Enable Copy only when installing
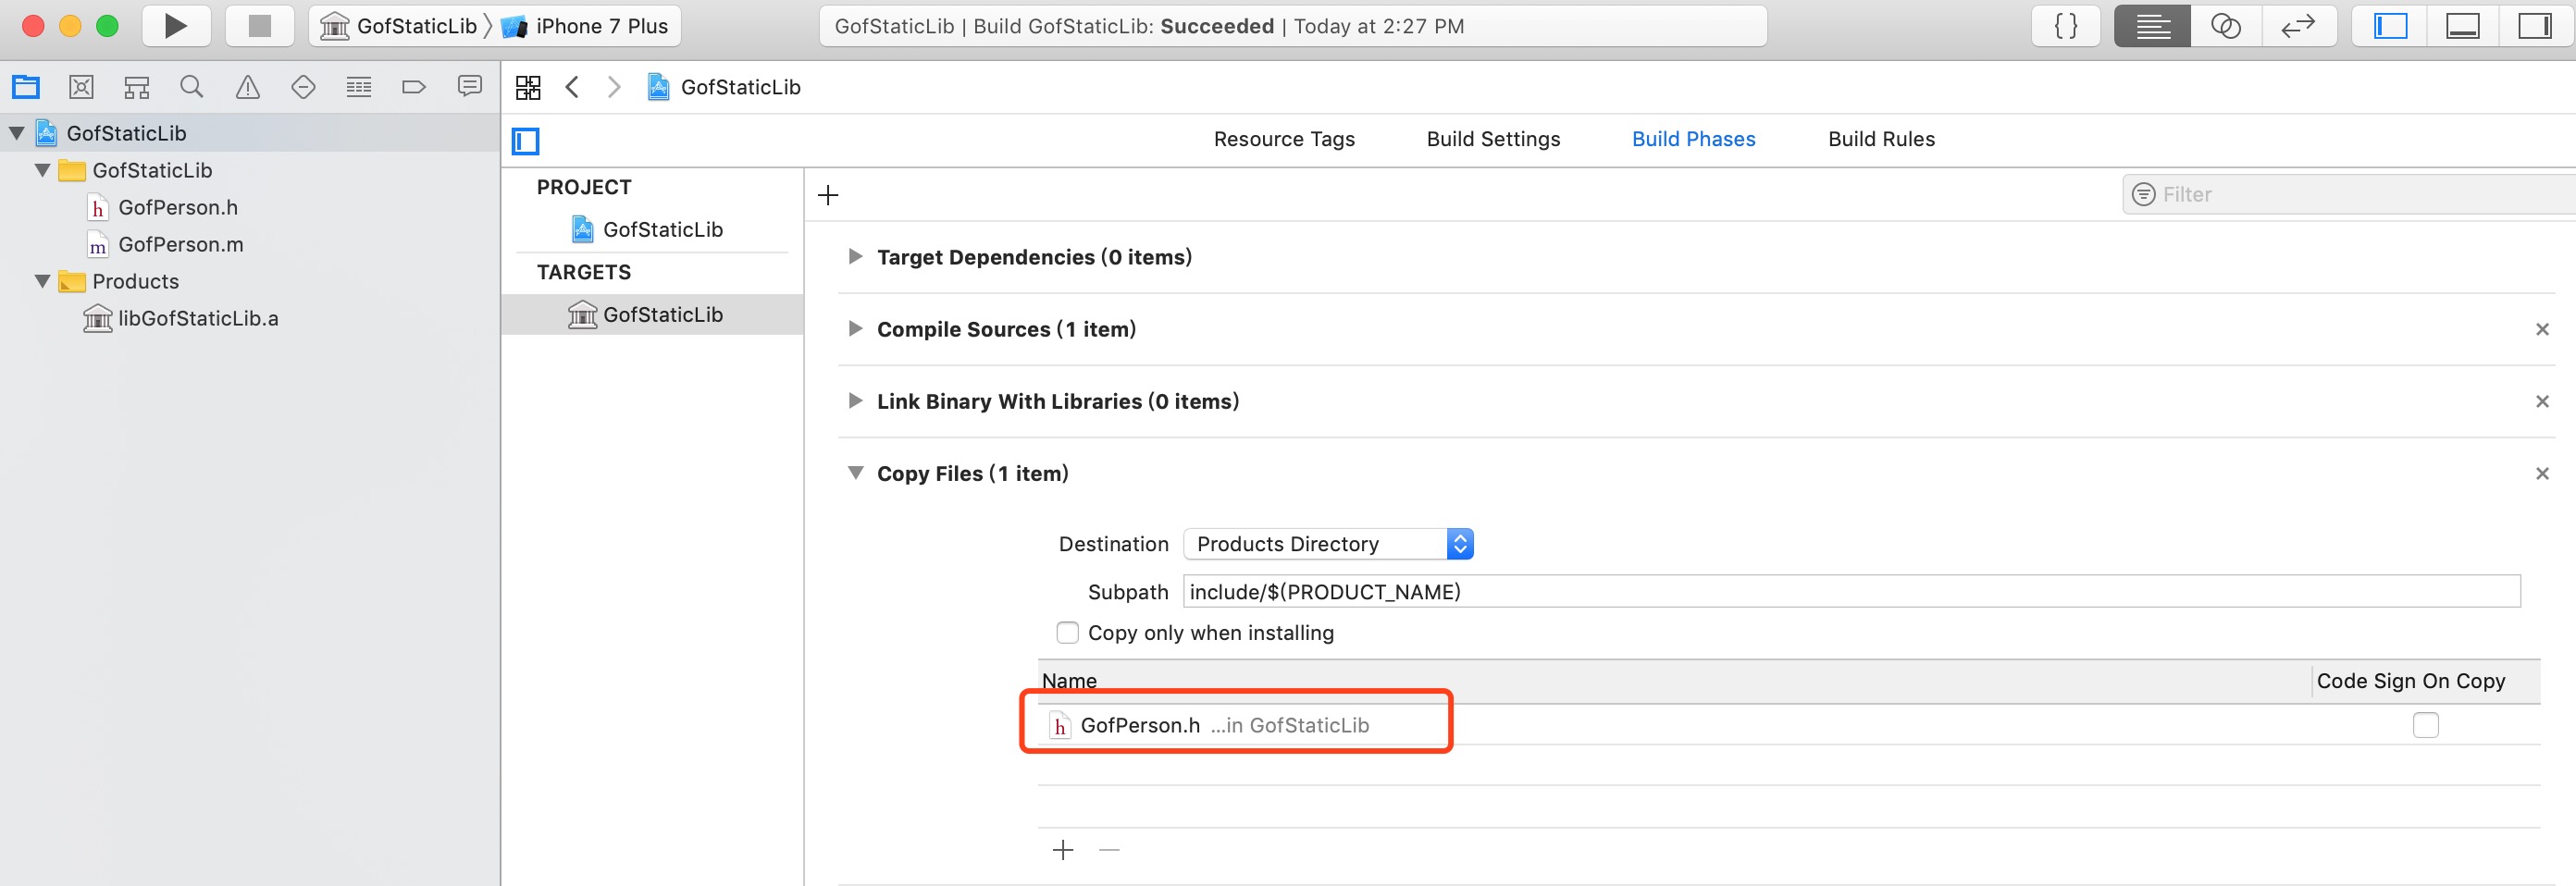 coord(1067,633)
